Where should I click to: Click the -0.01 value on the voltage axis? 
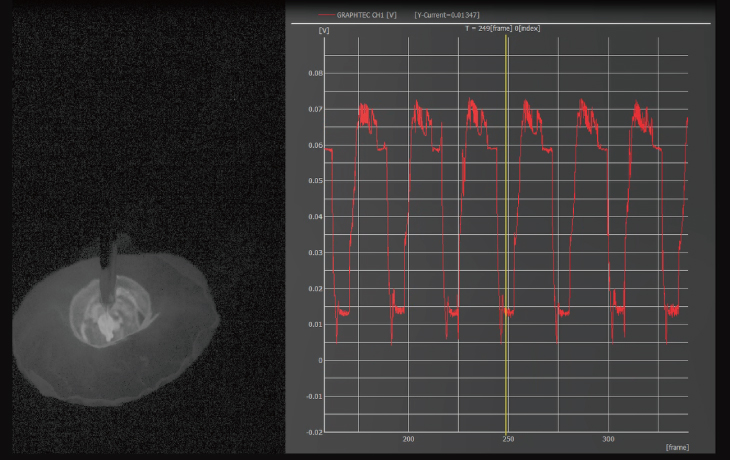(x=315, y=396)
